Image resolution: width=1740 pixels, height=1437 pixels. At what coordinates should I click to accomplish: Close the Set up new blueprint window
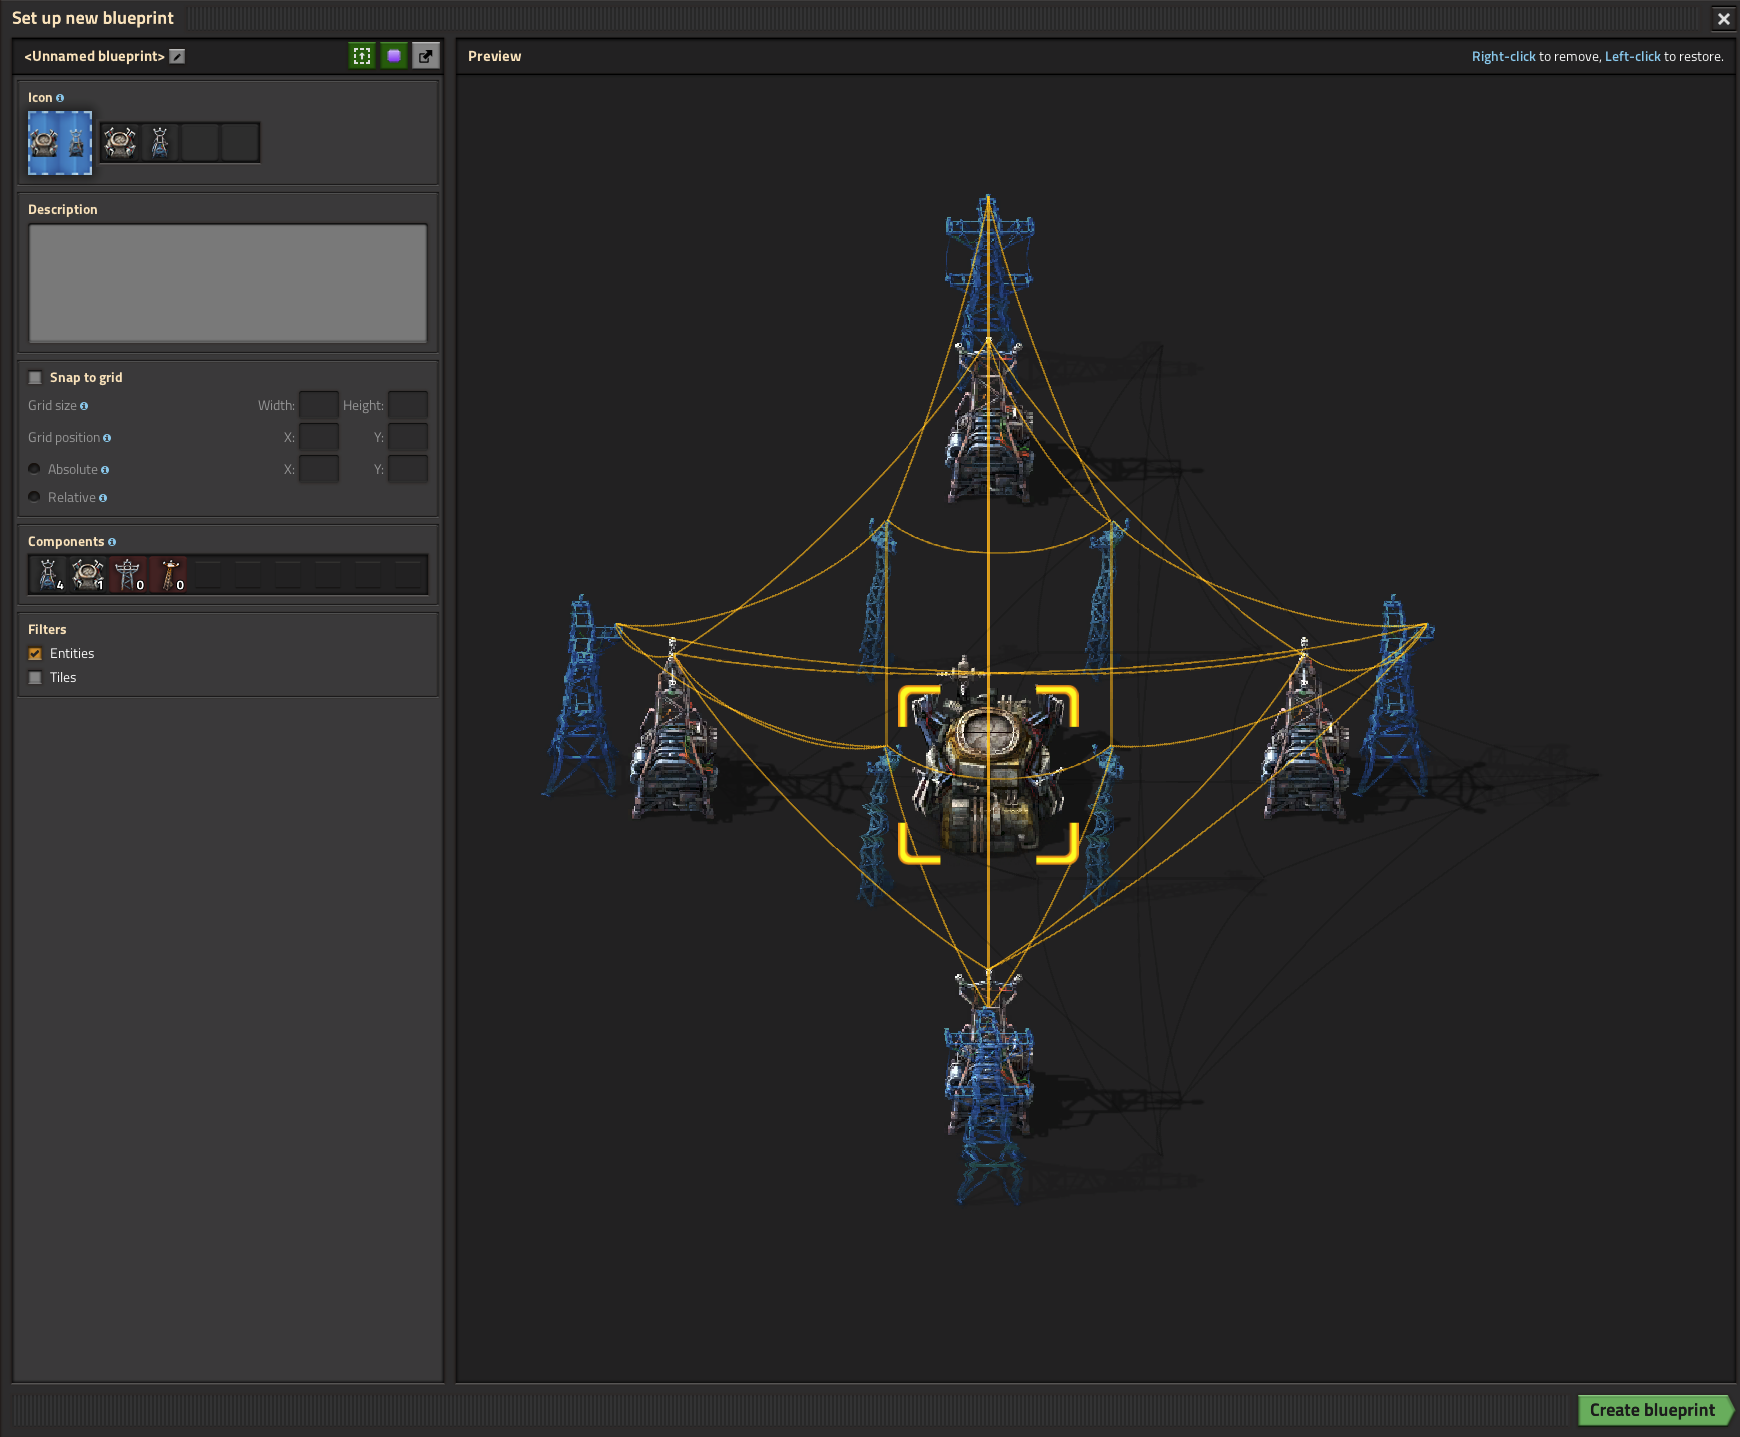click(x=1724, y=18)
